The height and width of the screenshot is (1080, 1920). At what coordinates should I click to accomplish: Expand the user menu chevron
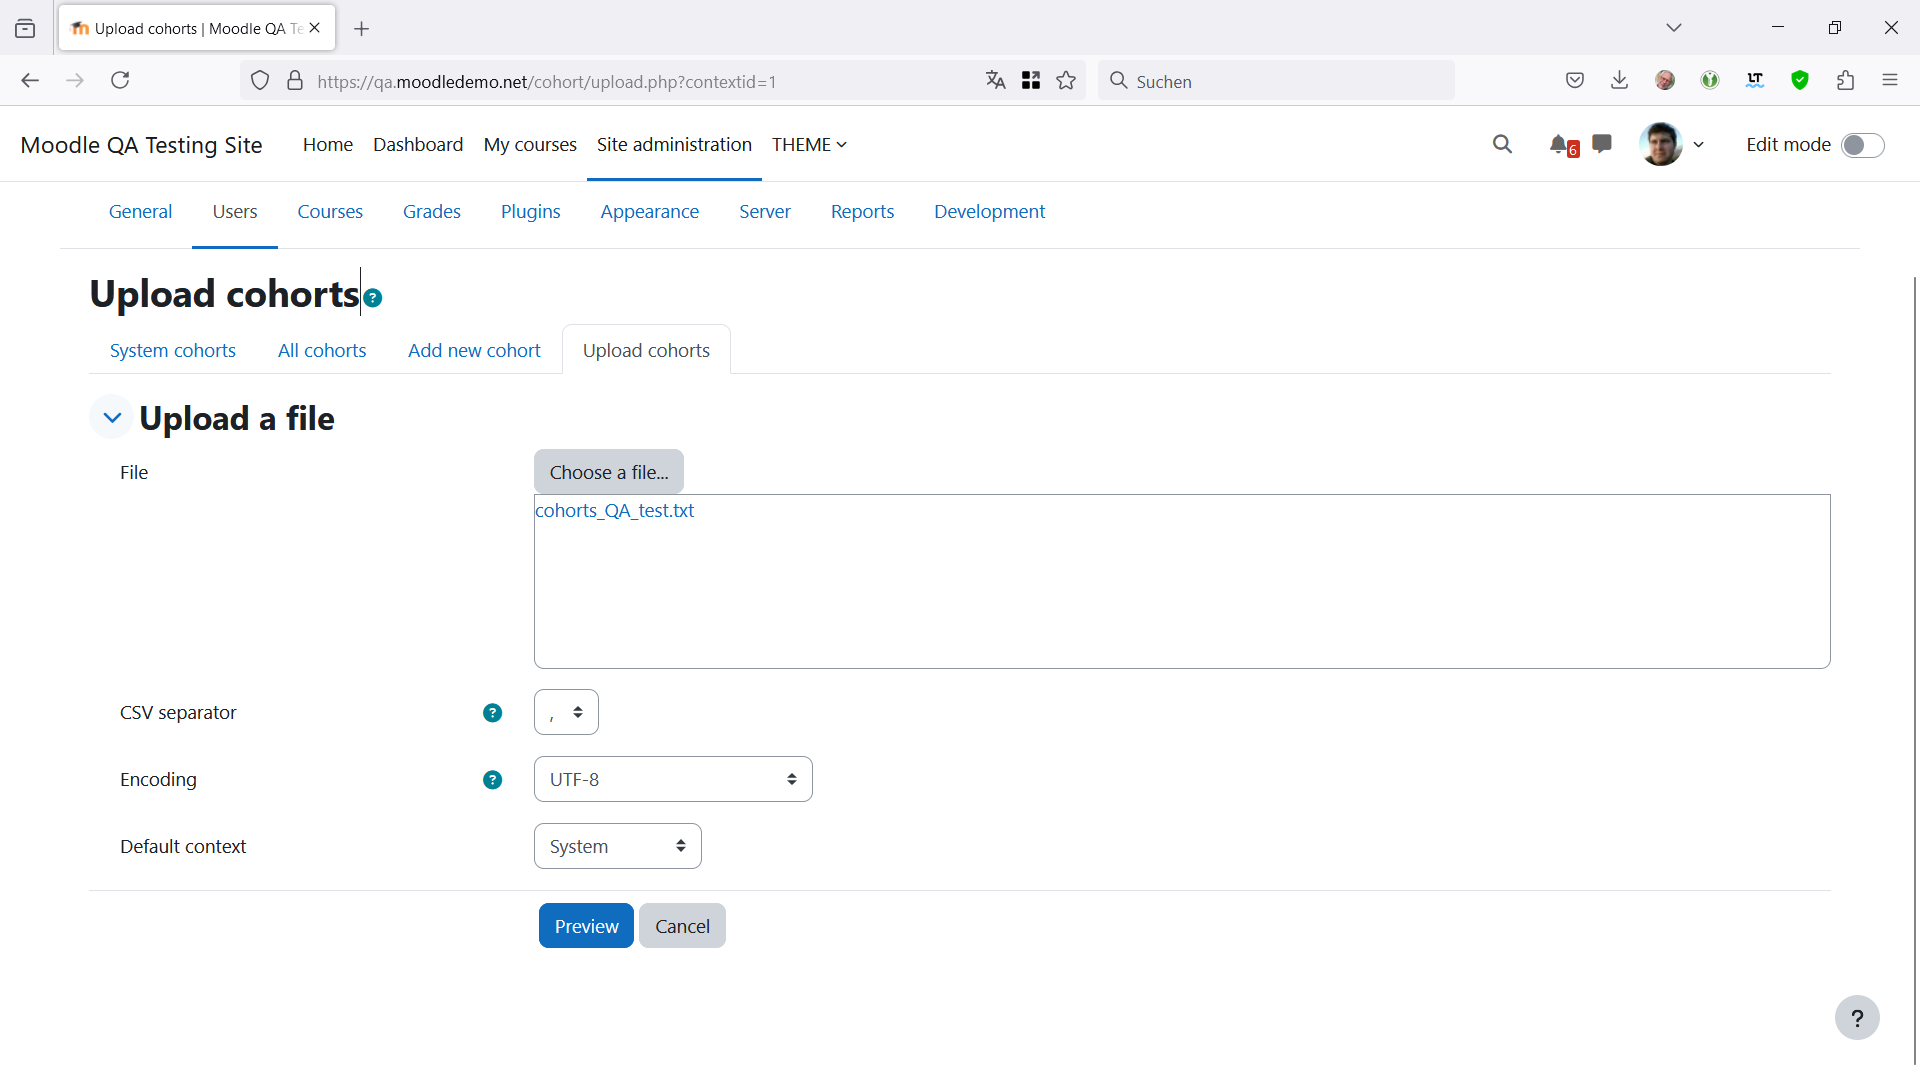tap(1699, 145)
